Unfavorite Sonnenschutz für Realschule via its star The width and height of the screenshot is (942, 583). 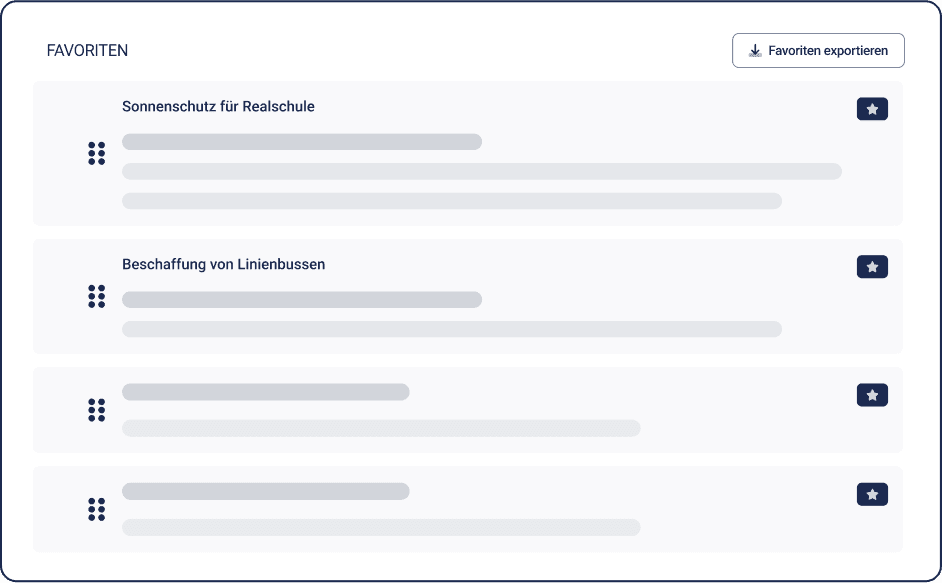click(x=872, y=109)
